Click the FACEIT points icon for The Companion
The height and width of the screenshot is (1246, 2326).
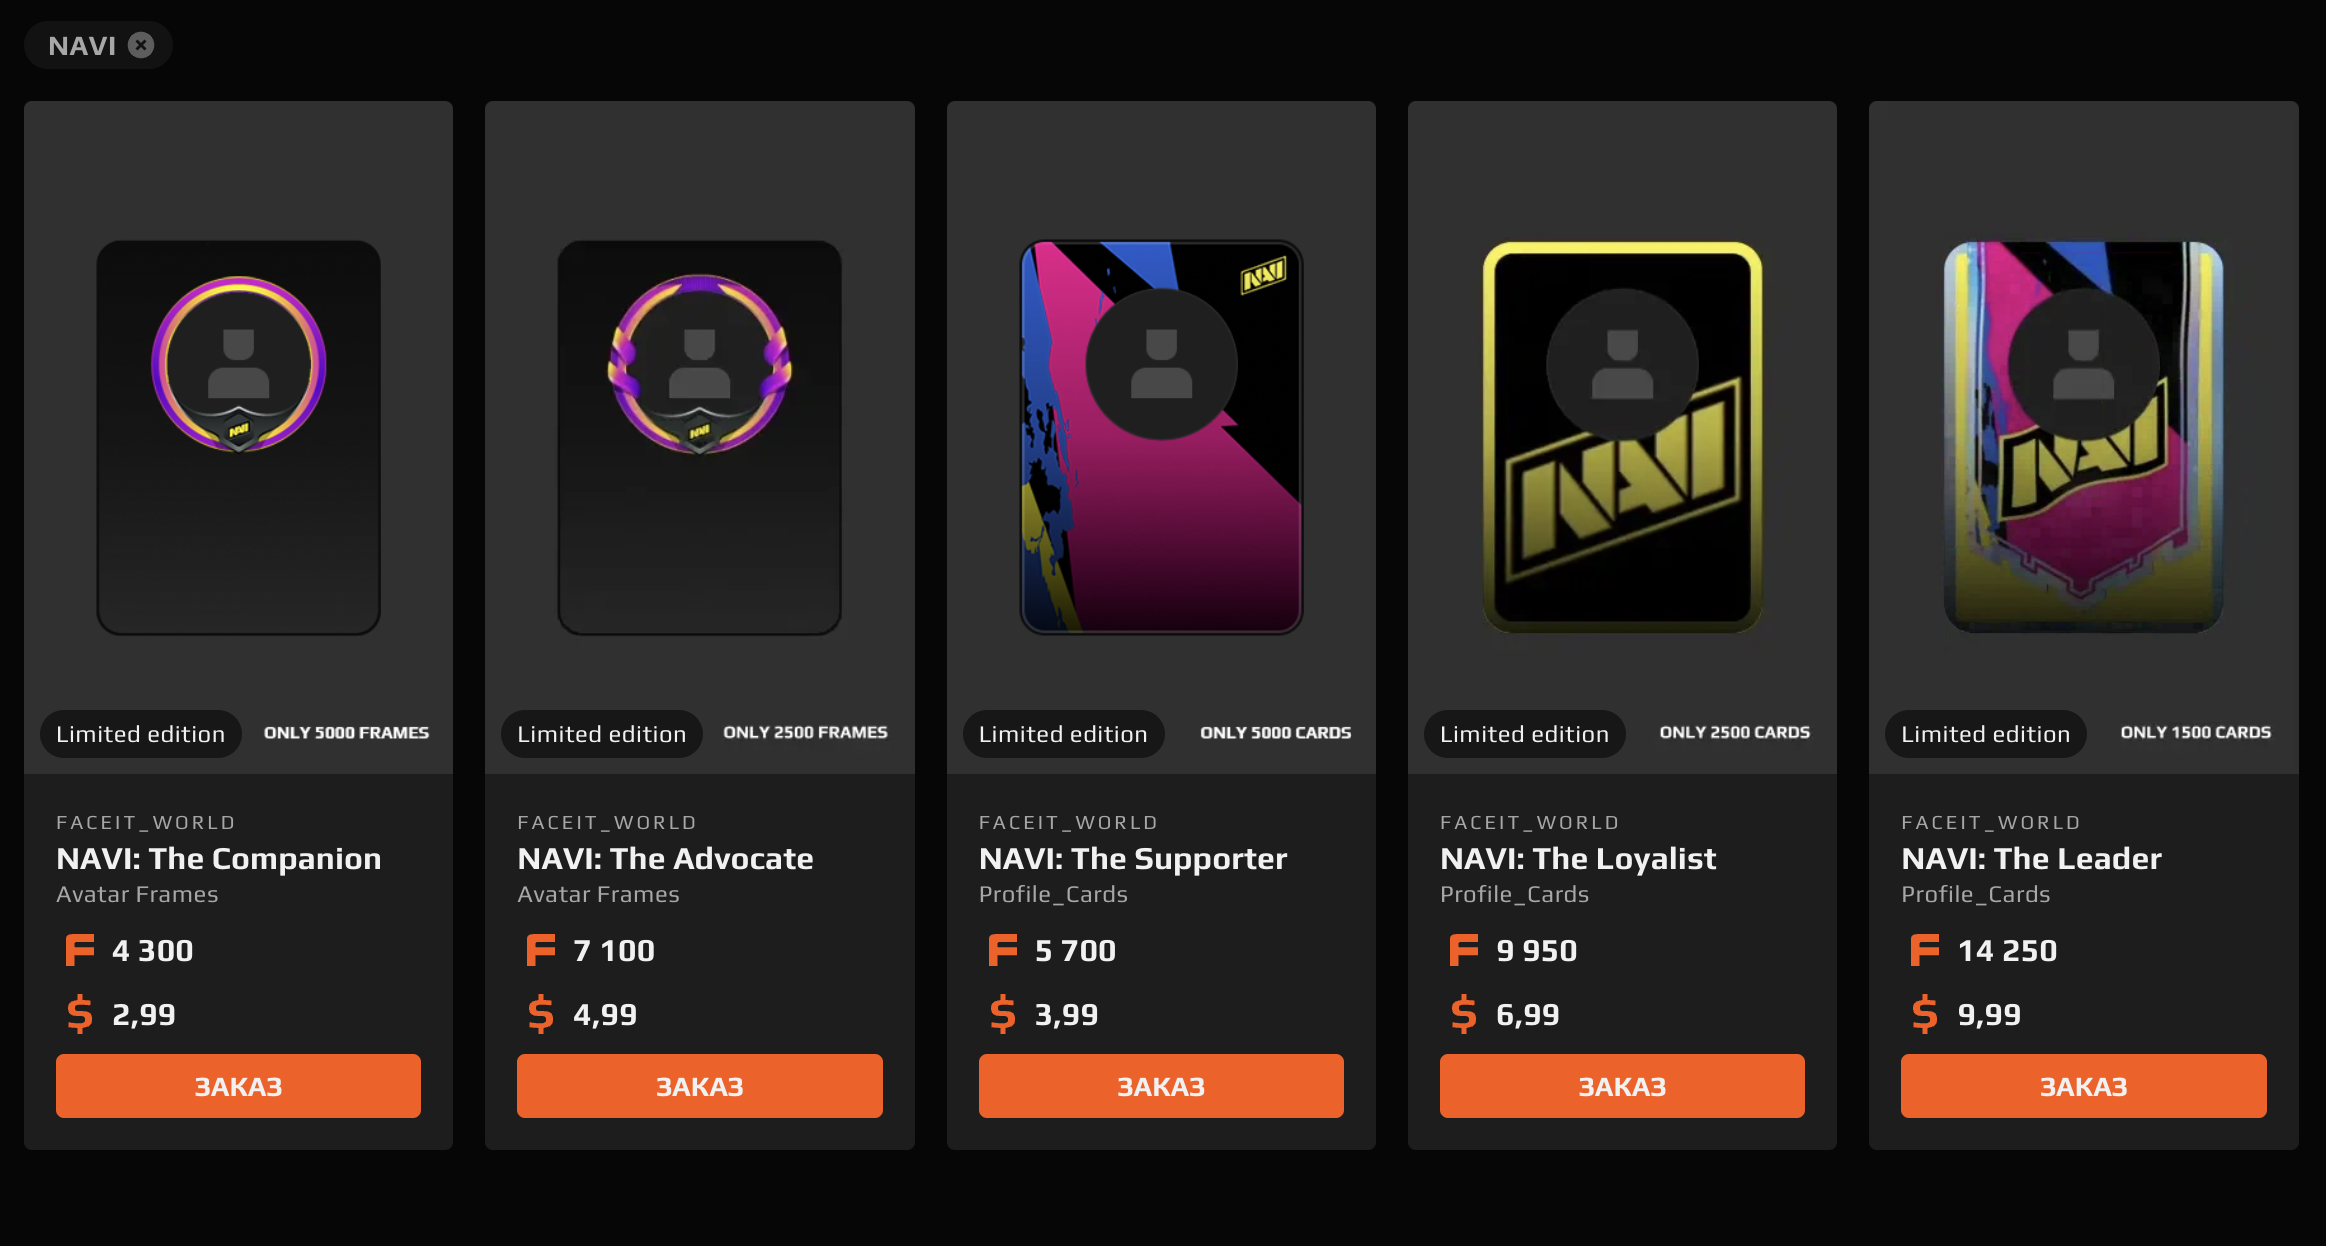click(80, 950)
